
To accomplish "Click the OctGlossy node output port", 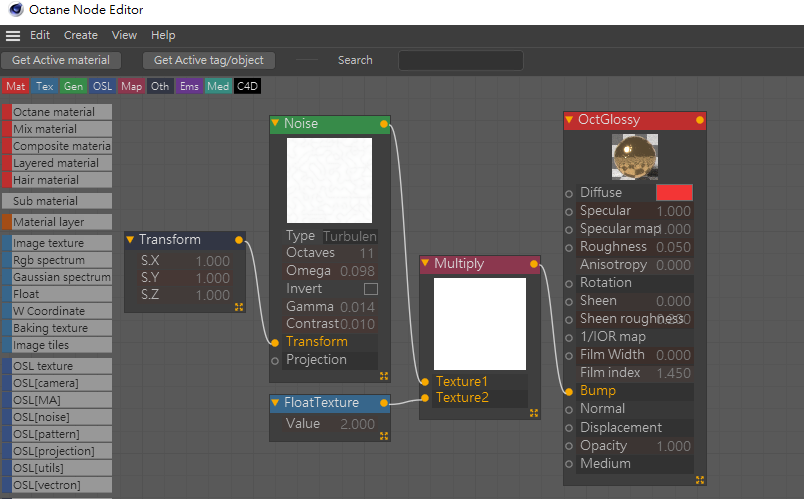I will coord(700,120).
